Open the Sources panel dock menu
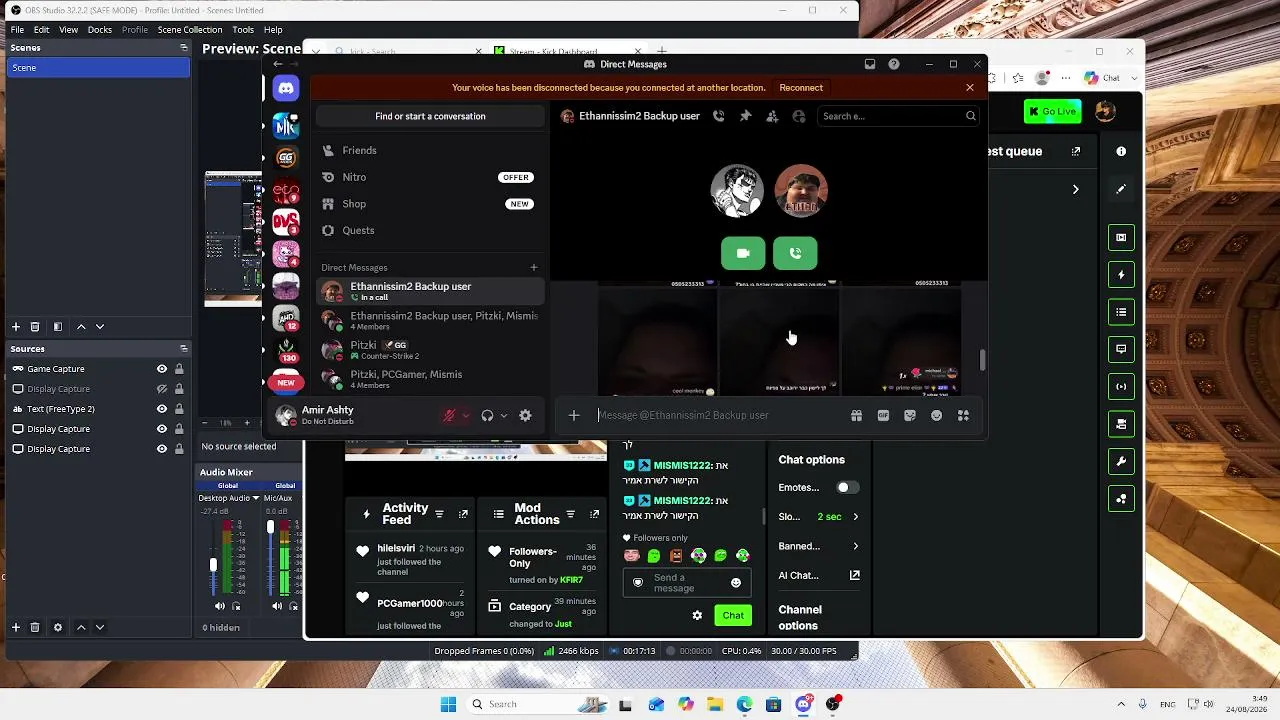This screenshot has height=720, width=1280. coord(183,349)
